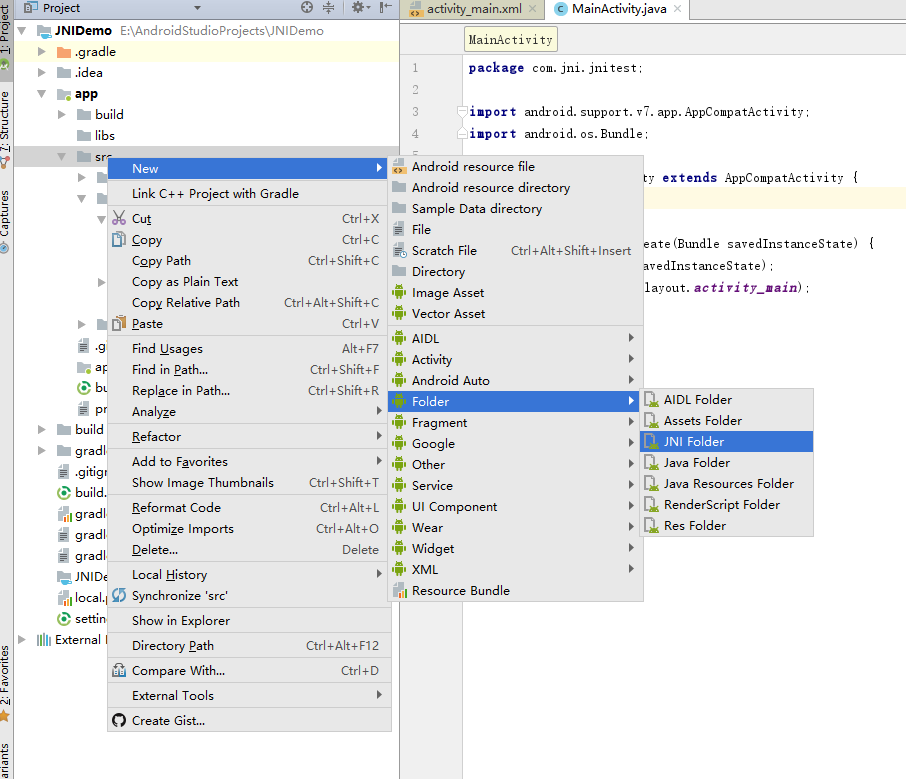Close the activity_main.xml tab

(x=533, y=9)
